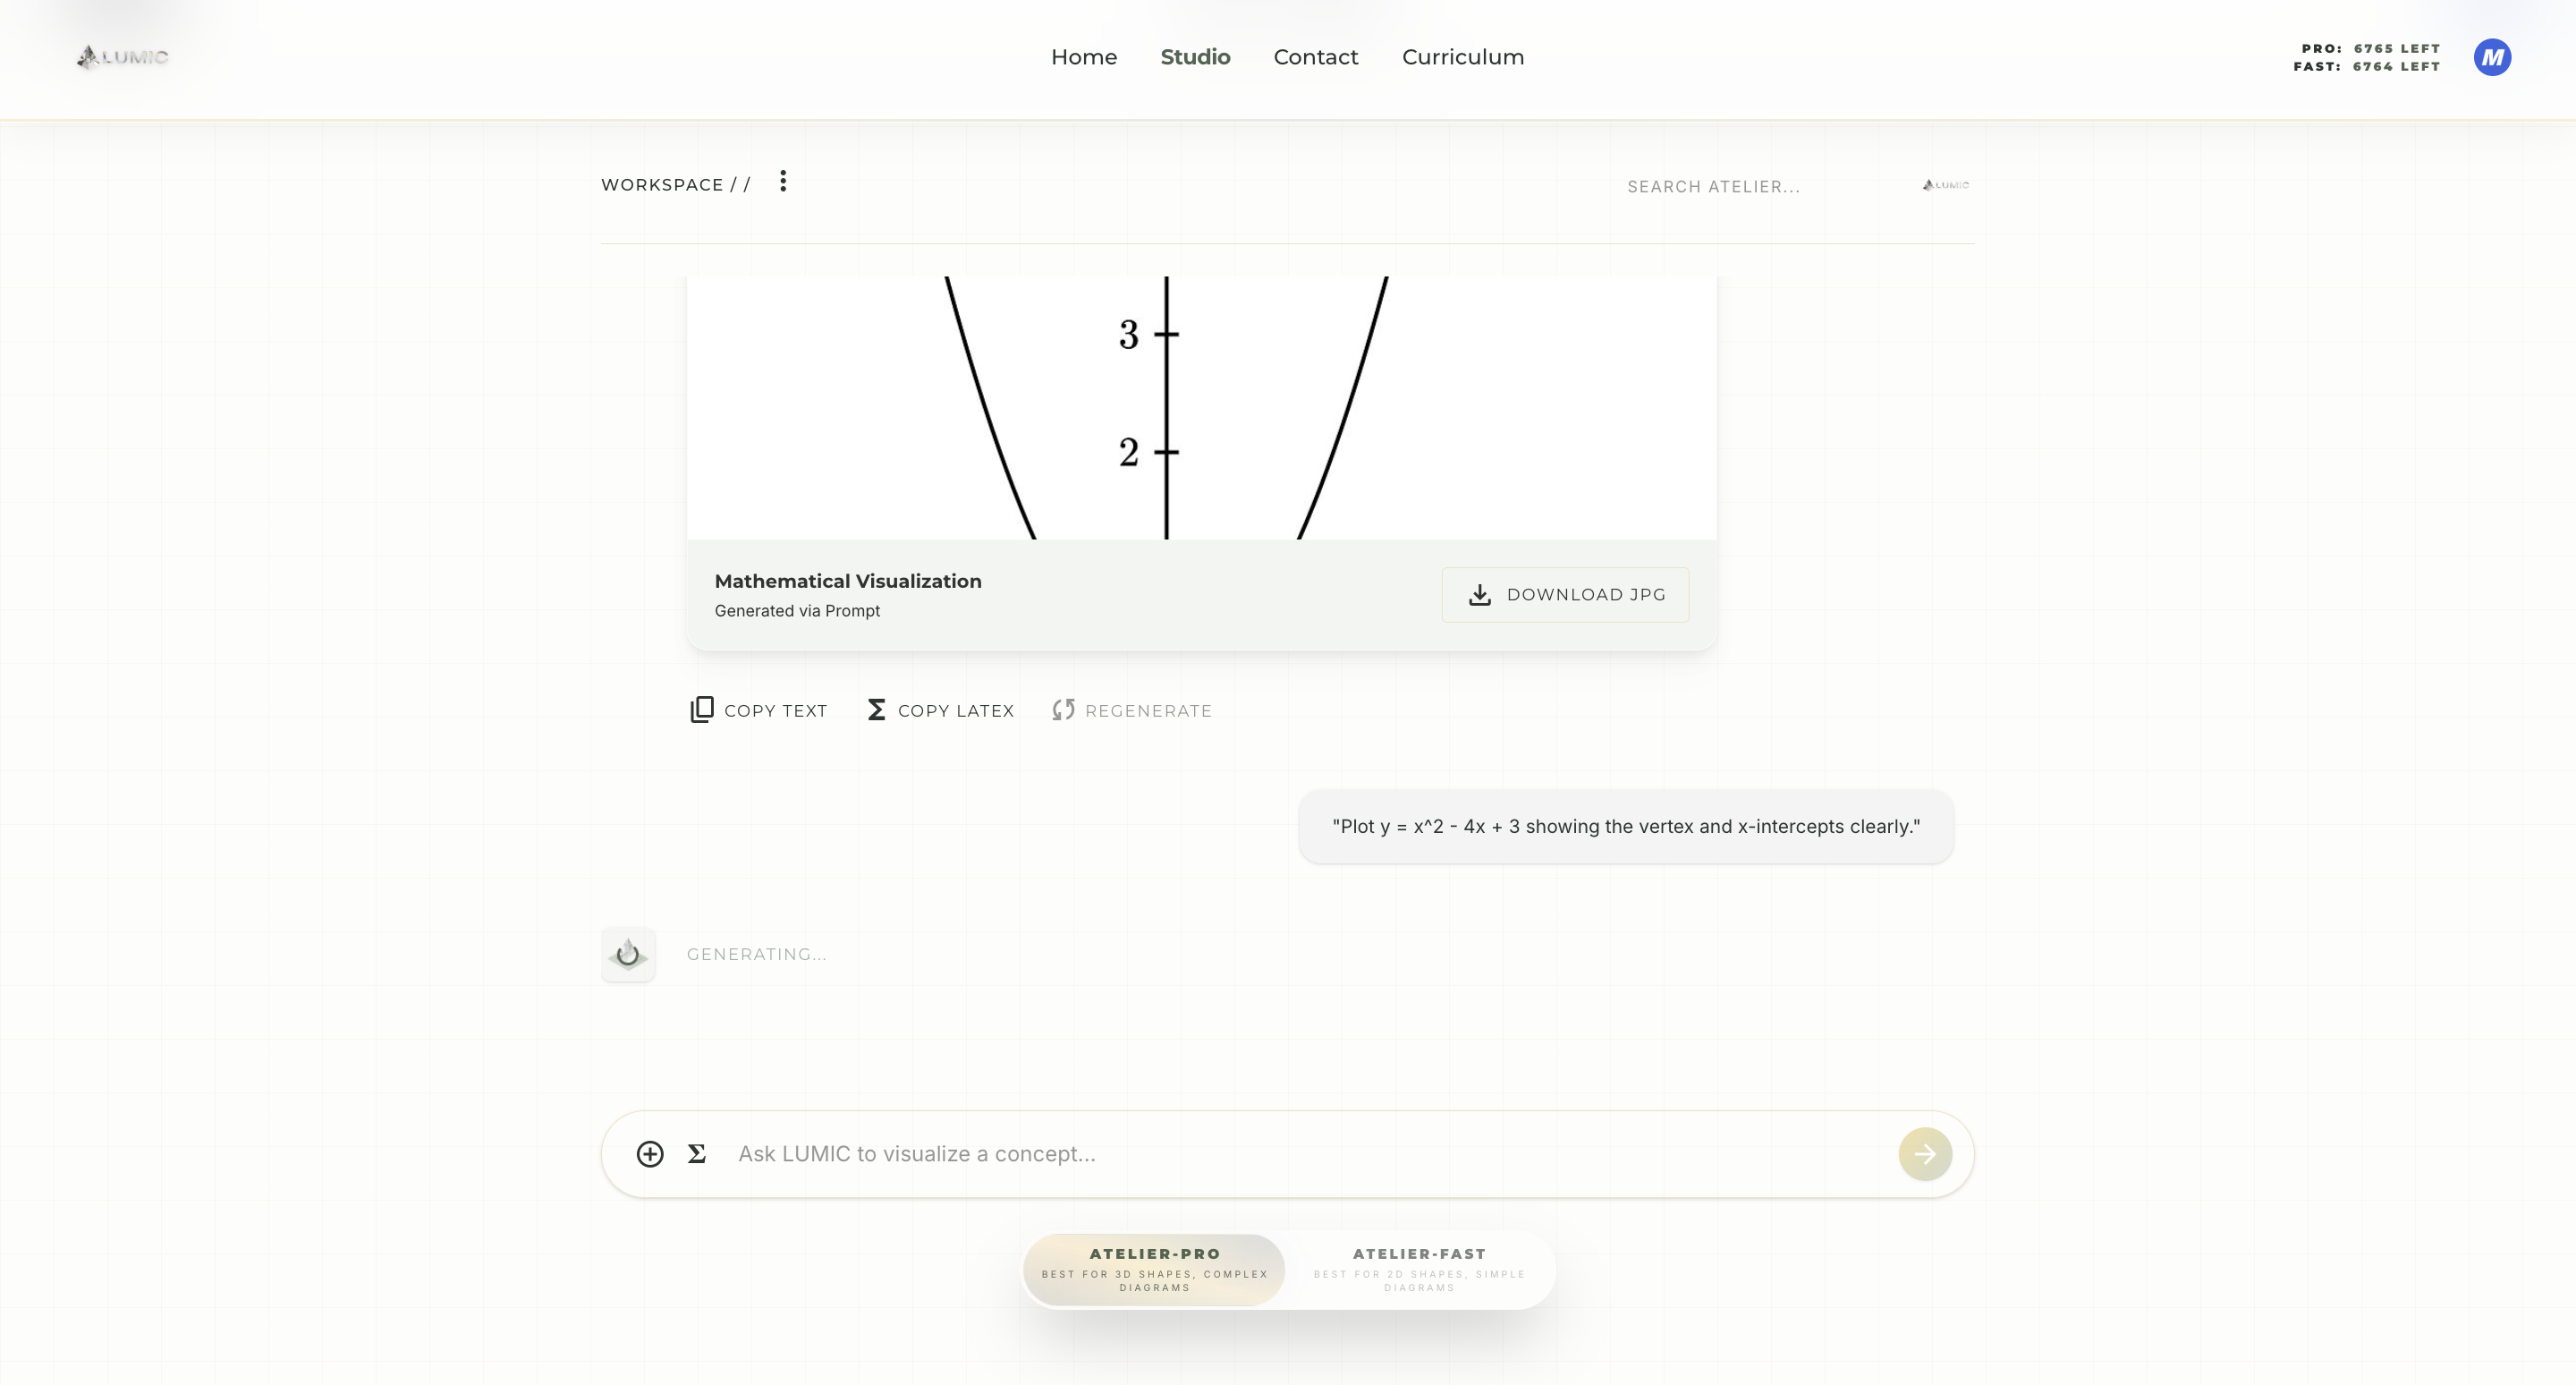The width and height of the screenshot is (2576, 1385).
Task: Switch to the Atelier-Fast model
Action: [x=1419, y=1269]
